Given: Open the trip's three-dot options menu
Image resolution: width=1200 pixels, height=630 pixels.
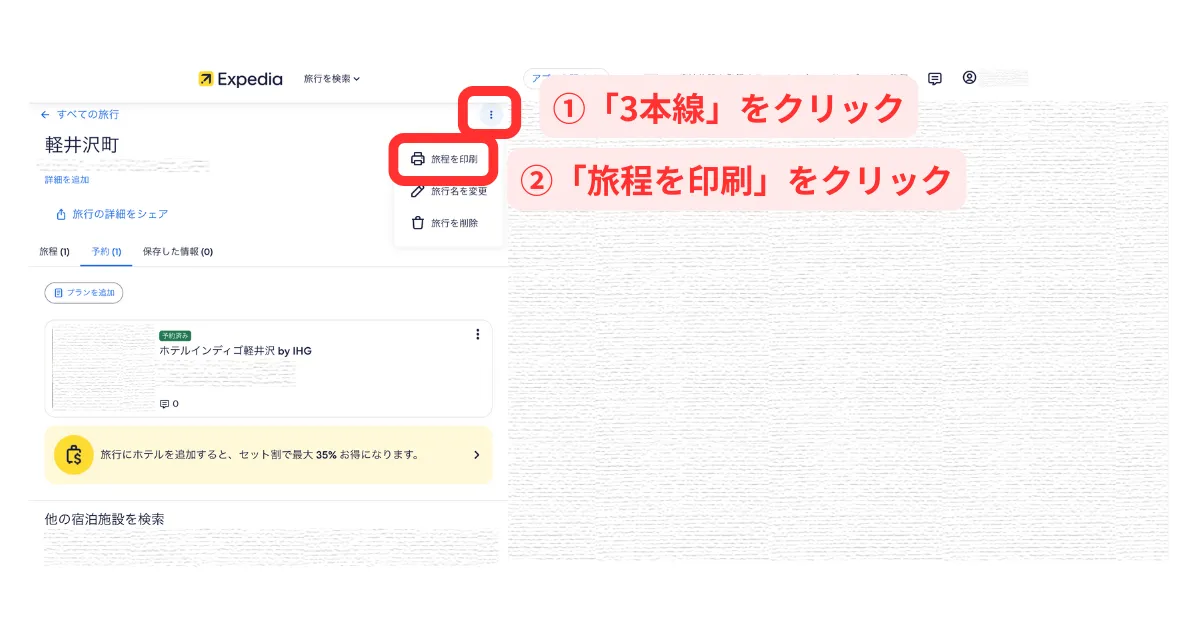Looking at the screenshot, I should coord(491,115).
